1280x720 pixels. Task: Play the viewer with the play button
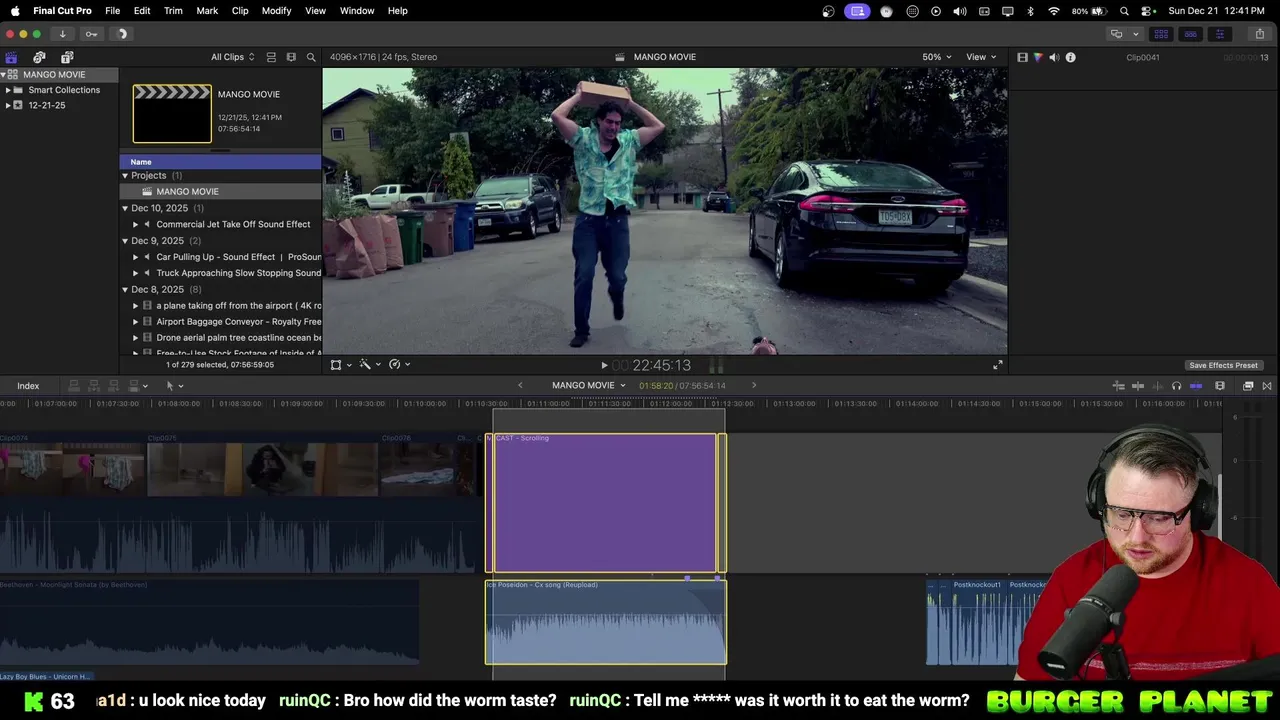click(x=604, y=366)
